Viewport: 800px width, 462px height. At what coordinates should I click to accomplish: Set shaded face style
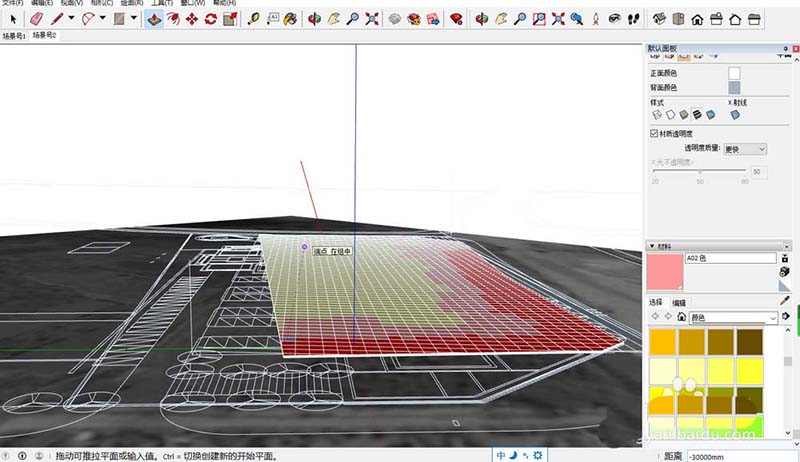click(x=684, y=115)
